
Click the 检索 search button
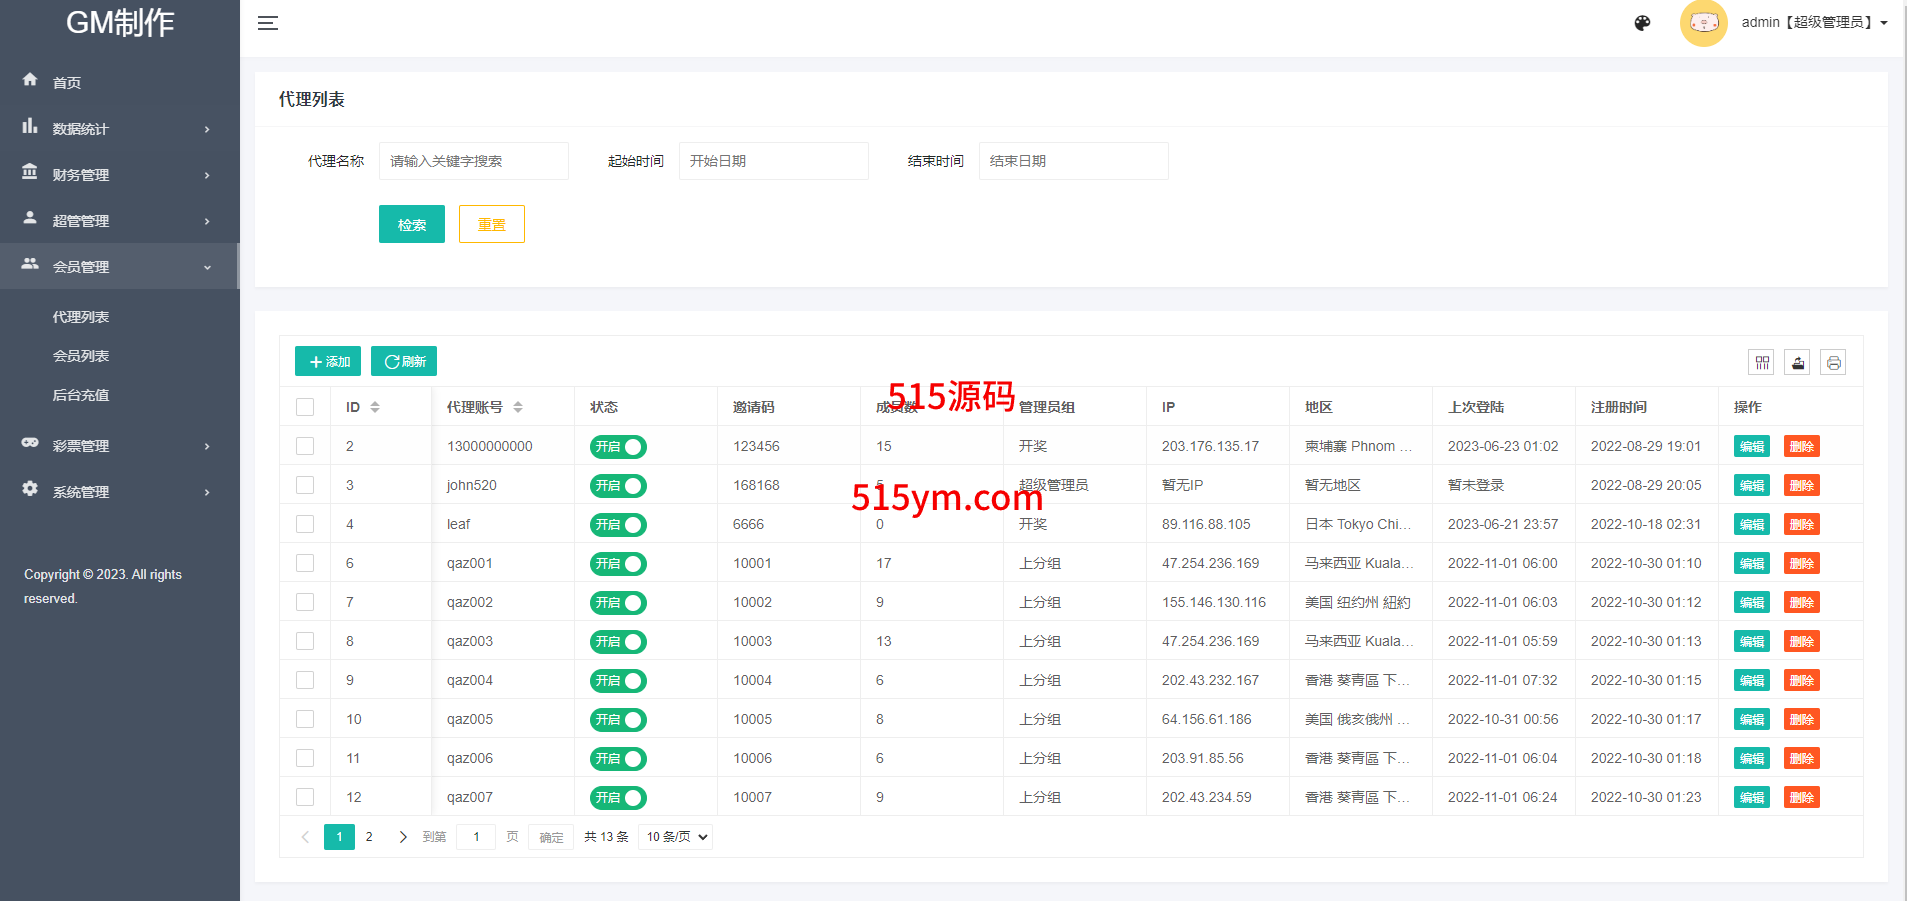pos(411,225)
